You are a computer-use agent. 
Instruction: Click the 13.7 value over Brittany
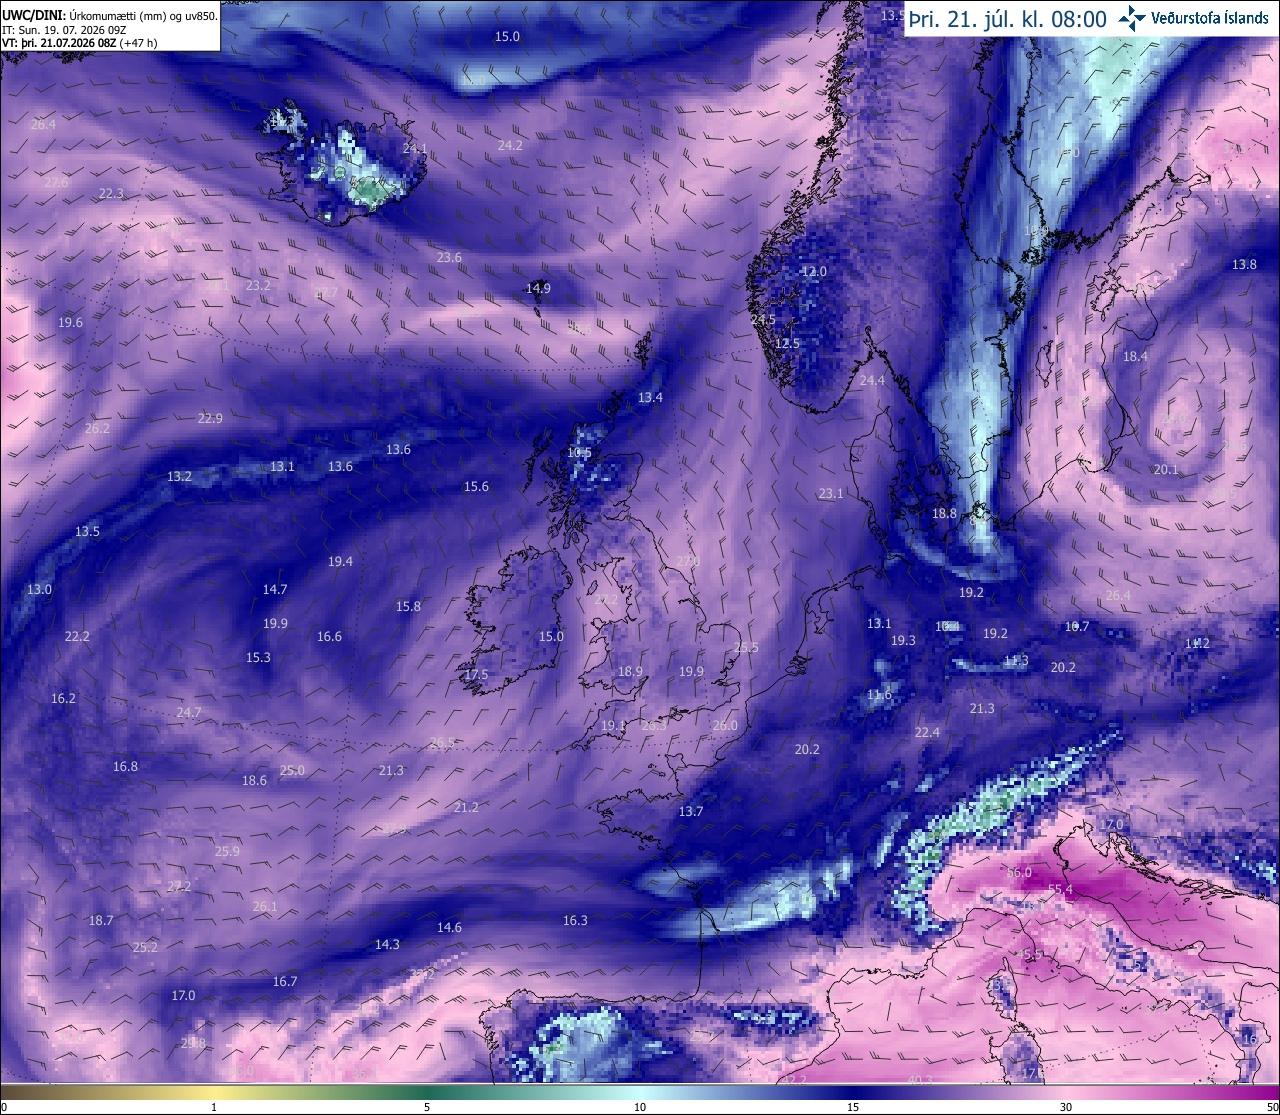pyautogui.click(x=691, y=811)
